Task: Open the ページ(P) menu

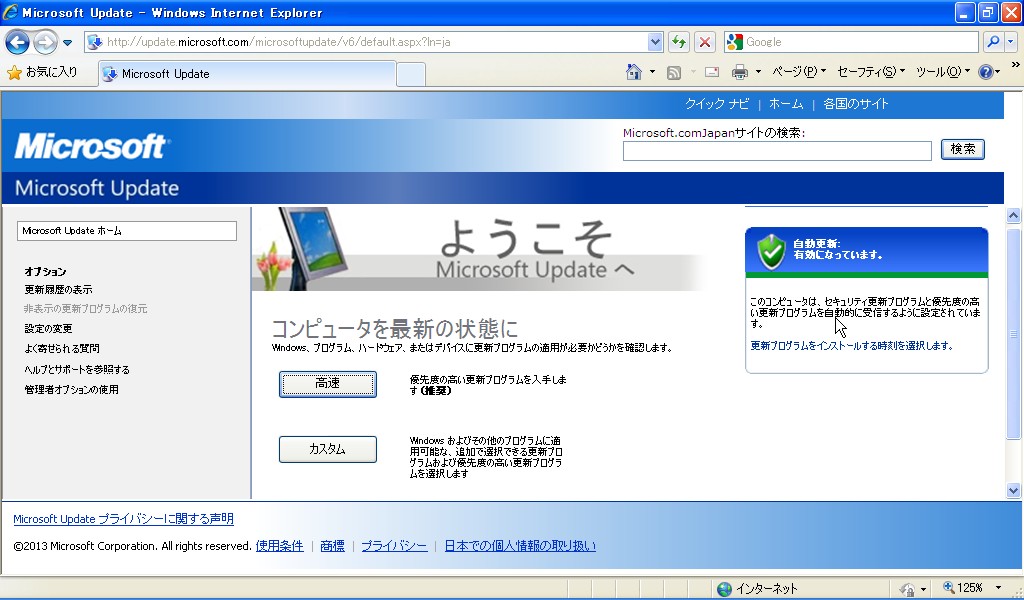Action: tap(799, 72)
